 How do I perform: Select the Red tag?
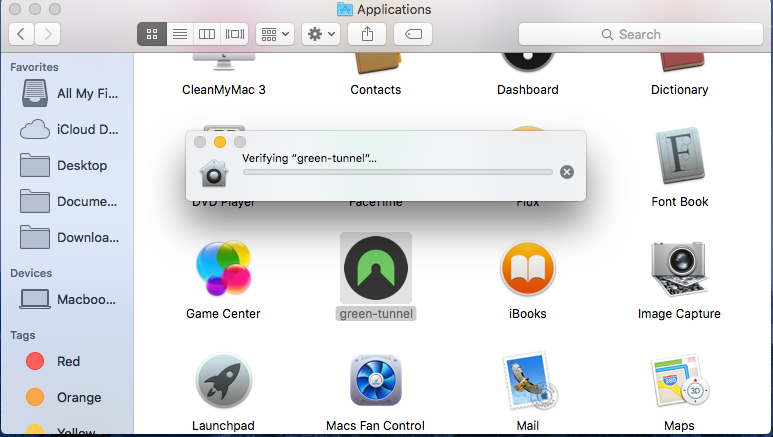click(x=68, y=361)
